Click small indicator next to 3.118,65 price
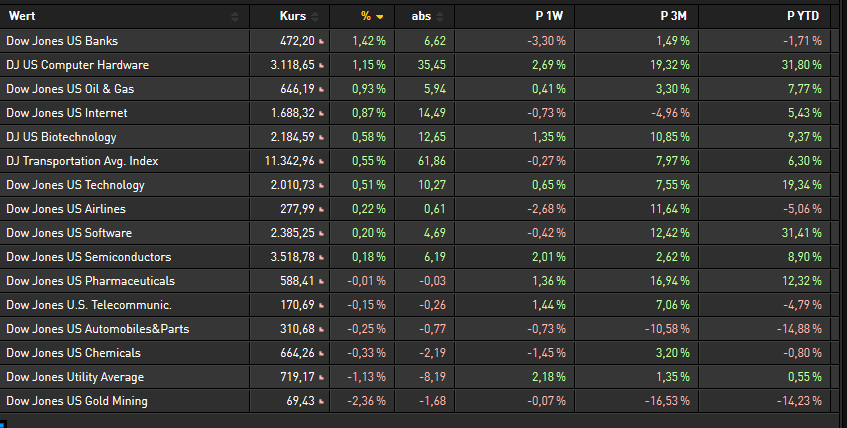This screenshot has width=847, height=428. [x=321, y=66]
